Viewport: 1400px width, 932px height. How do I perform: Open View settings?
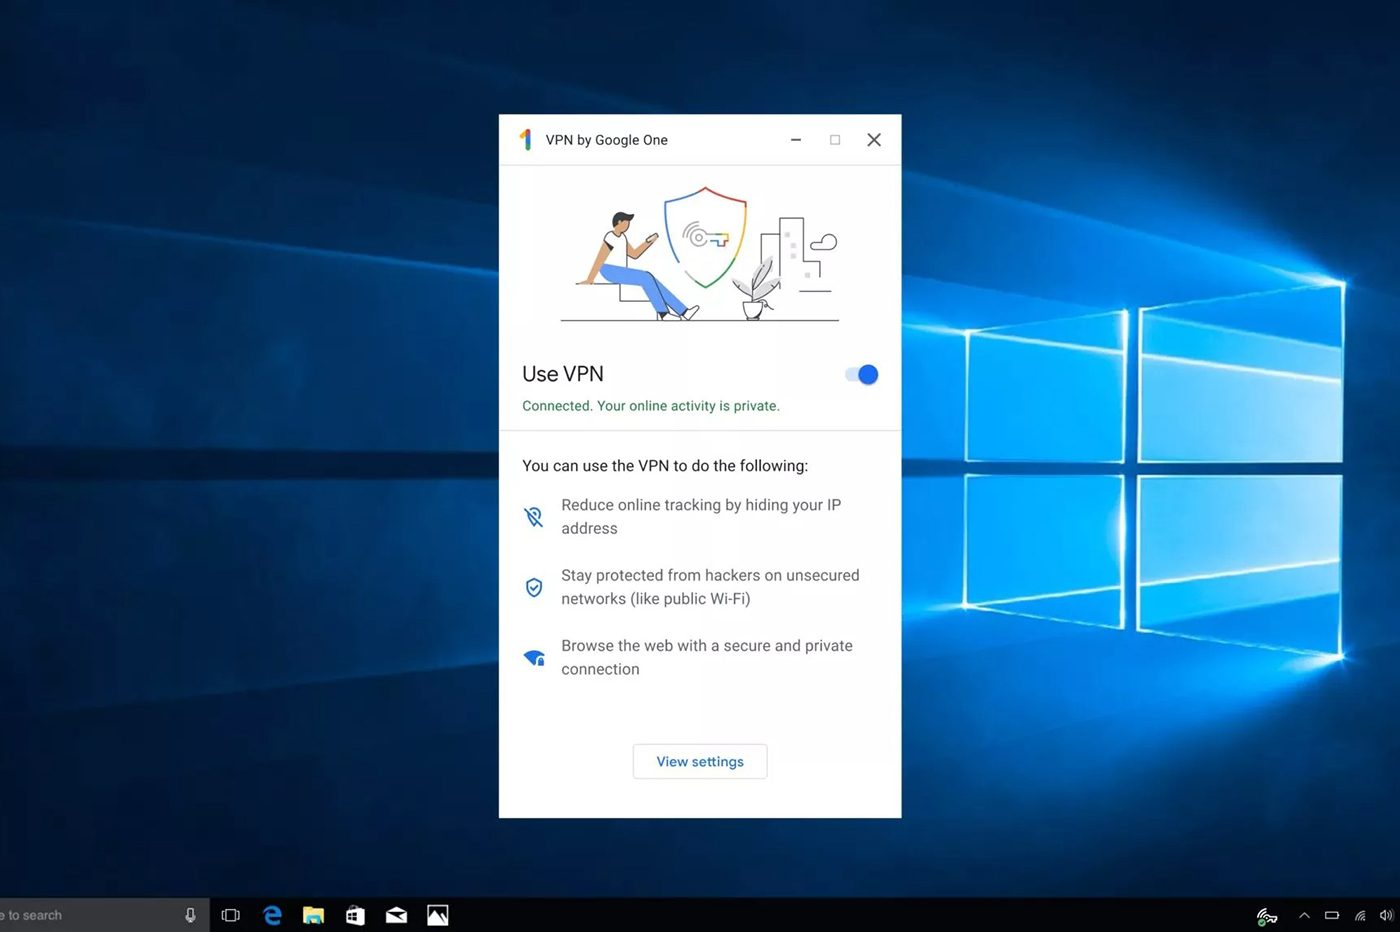point(700,761)
